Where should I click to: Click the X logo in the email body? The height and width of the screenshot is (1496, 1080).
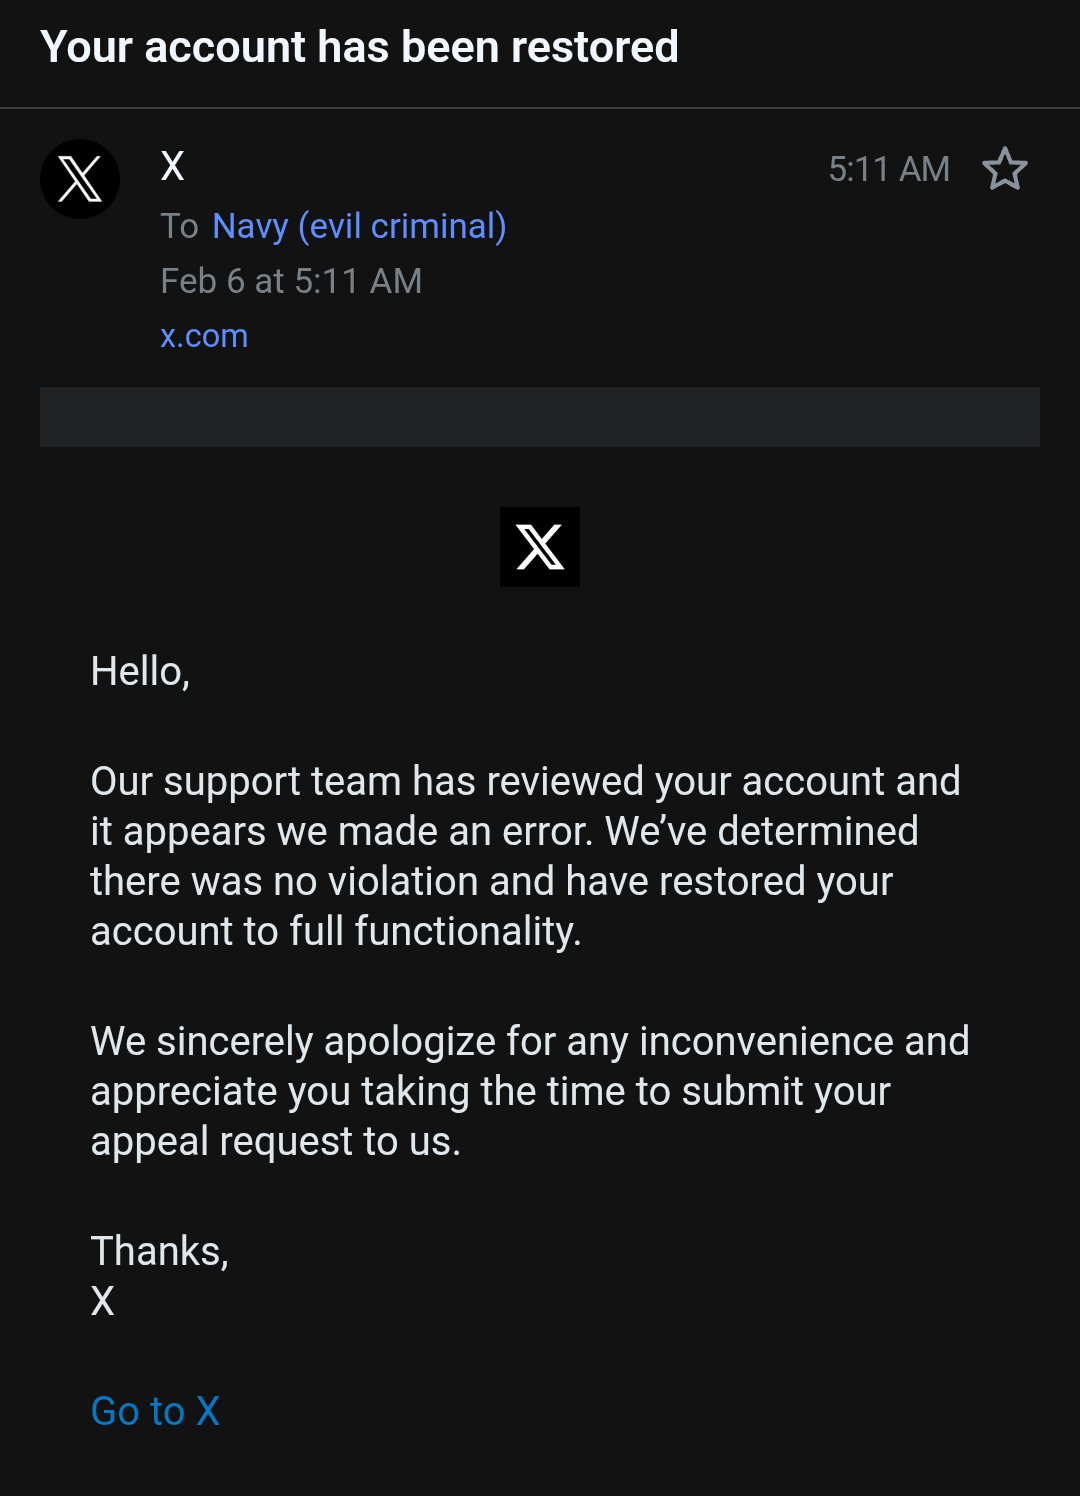(x=540, y=547)
